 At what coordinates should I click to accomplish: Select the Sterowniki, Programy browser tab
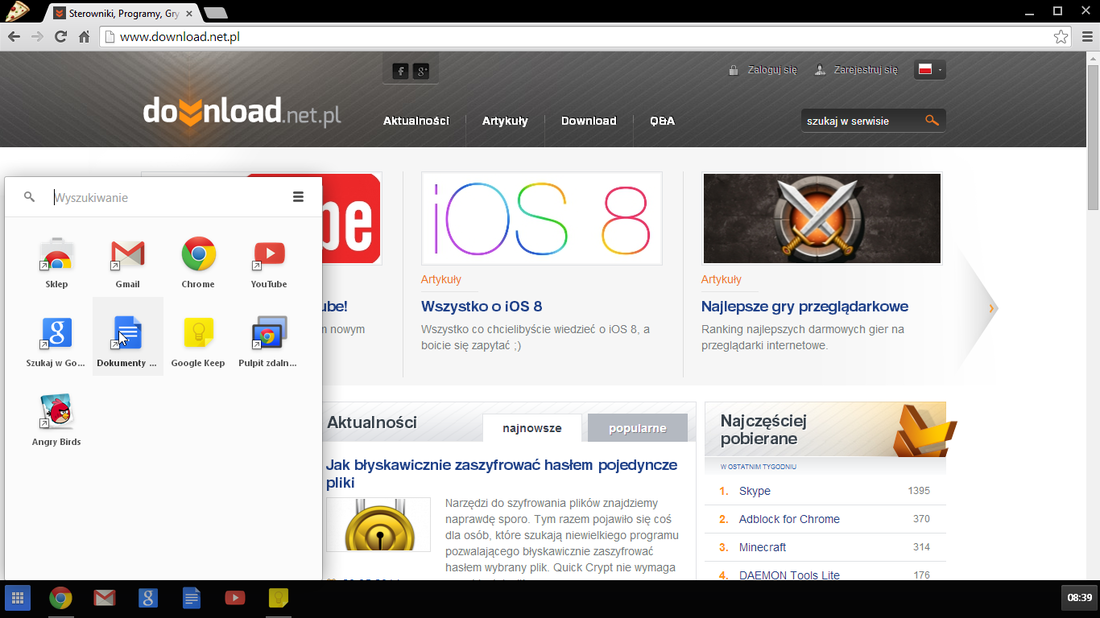pyautogui.click(x=123, y=13)
